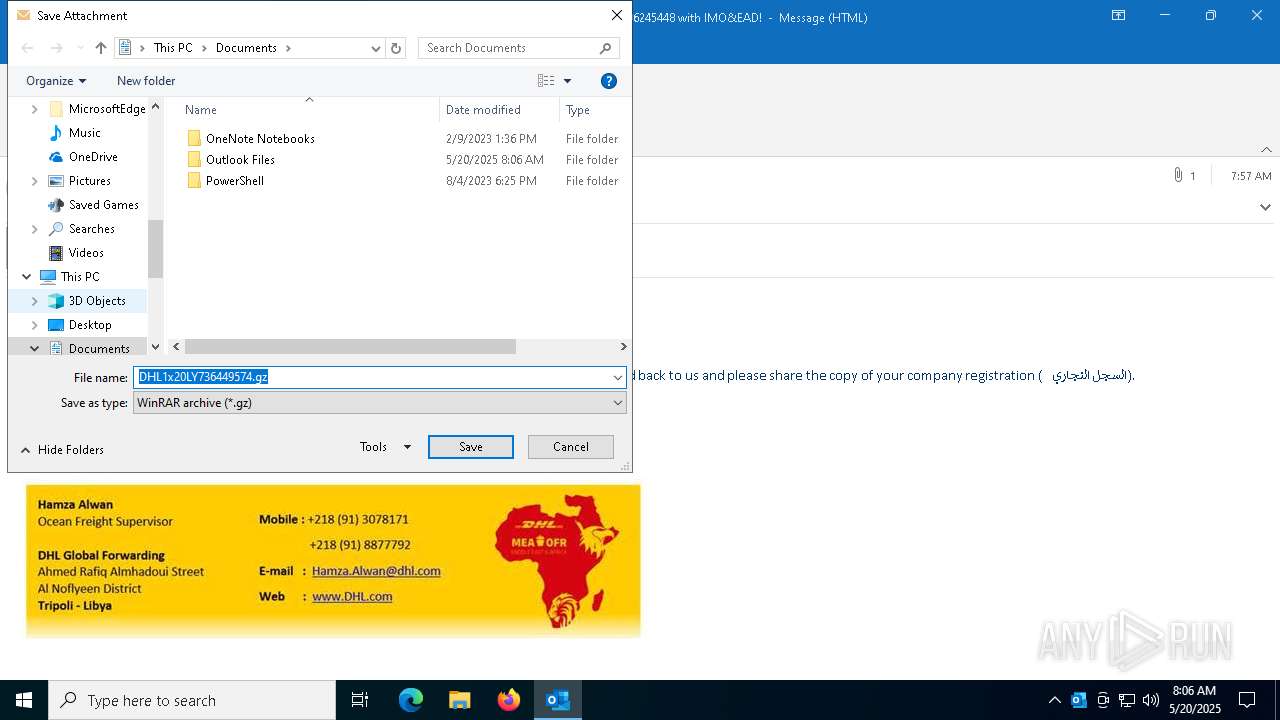Select OneDrive in navigation pane
Screen dimensions: 1280x720
pyautogui.click(x=83, y=157)
